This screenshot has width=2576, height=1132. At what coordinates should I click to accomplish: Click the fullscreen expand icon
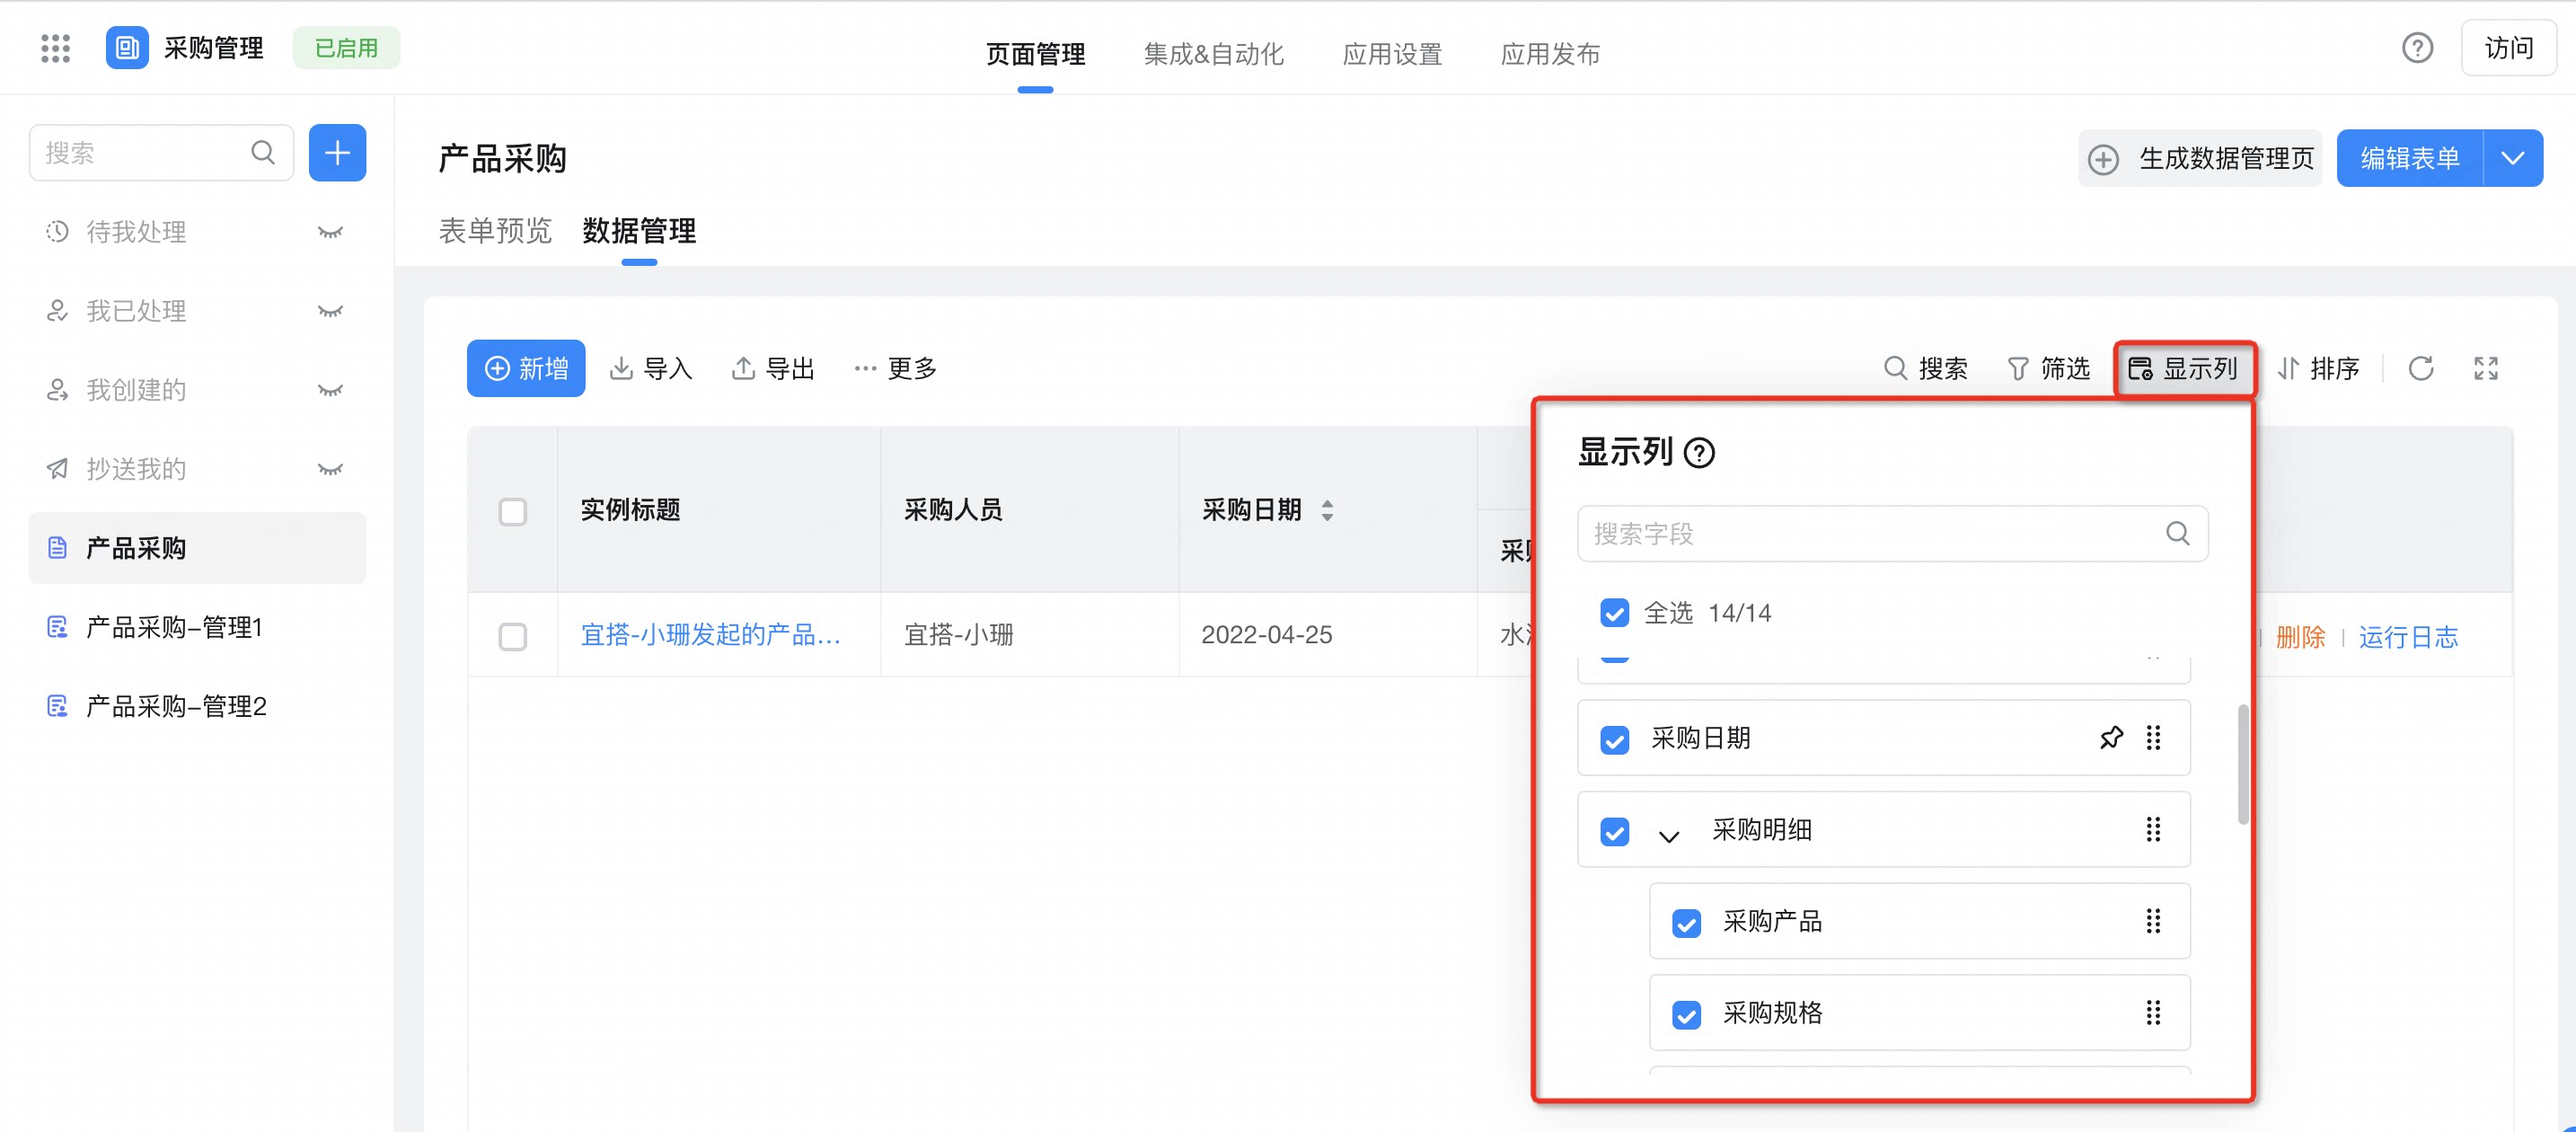pos(2485,369)
